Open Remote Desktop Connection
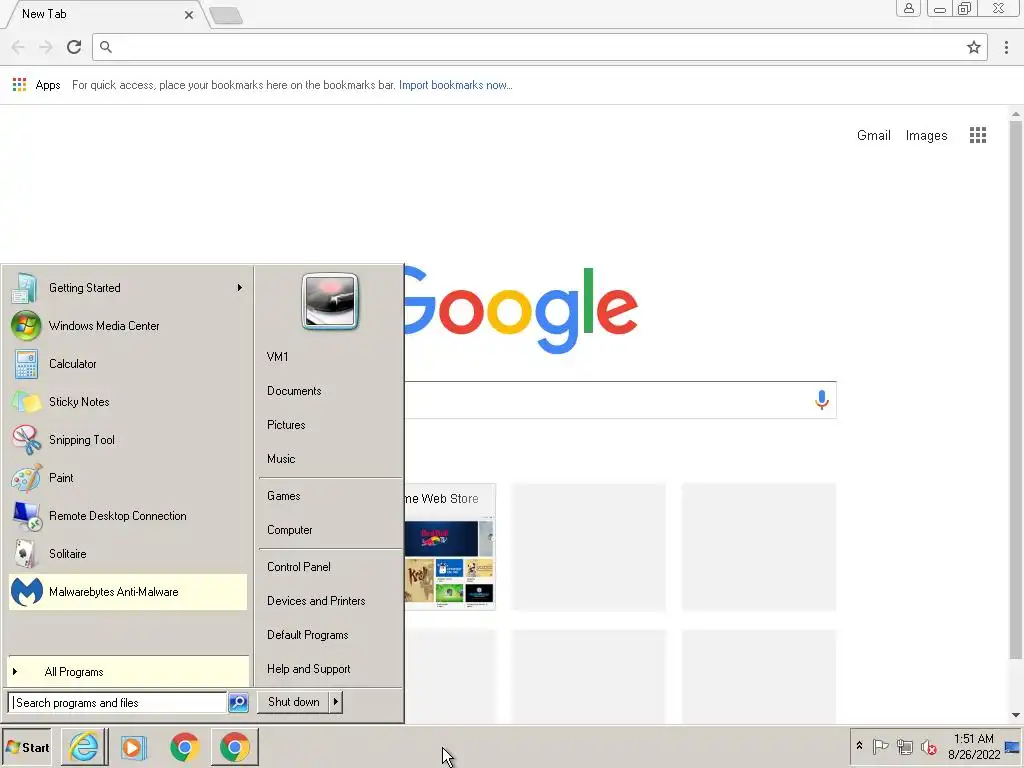This screenshot has width=1024, height=768. coord(128,516)
